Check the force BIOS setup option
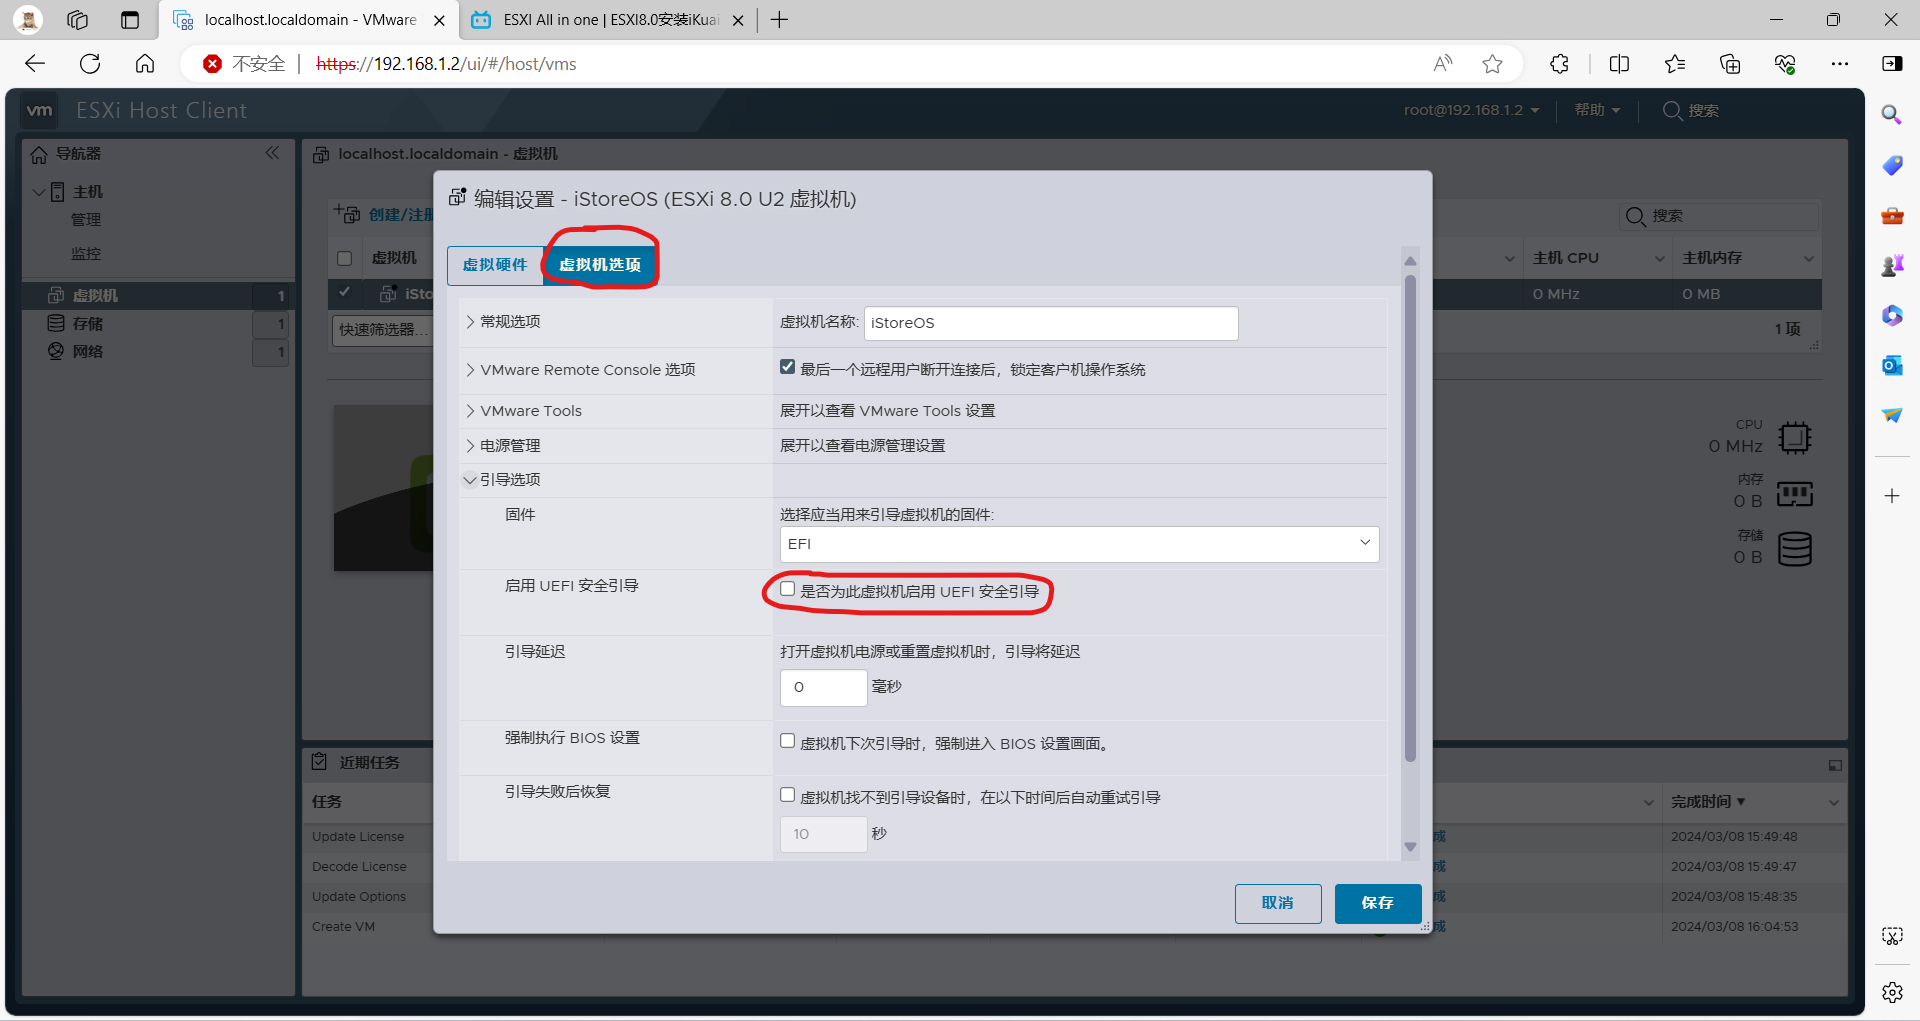Image resolution: width=1920 pixels, height=1021 pixels. [788, 740]
